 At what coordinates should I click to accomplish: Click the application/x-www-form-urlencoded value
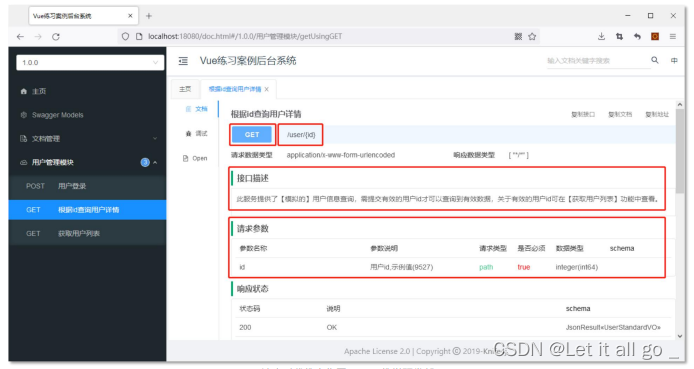pyautogui.click(x=341, y=155)
